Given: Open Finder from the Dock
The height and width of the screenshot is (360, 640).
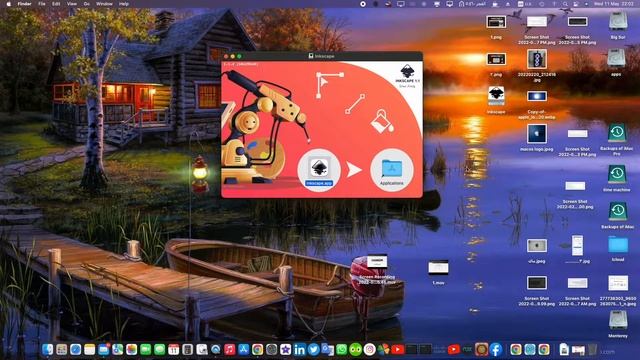Looking at the screenshot, I should (48, 349).
